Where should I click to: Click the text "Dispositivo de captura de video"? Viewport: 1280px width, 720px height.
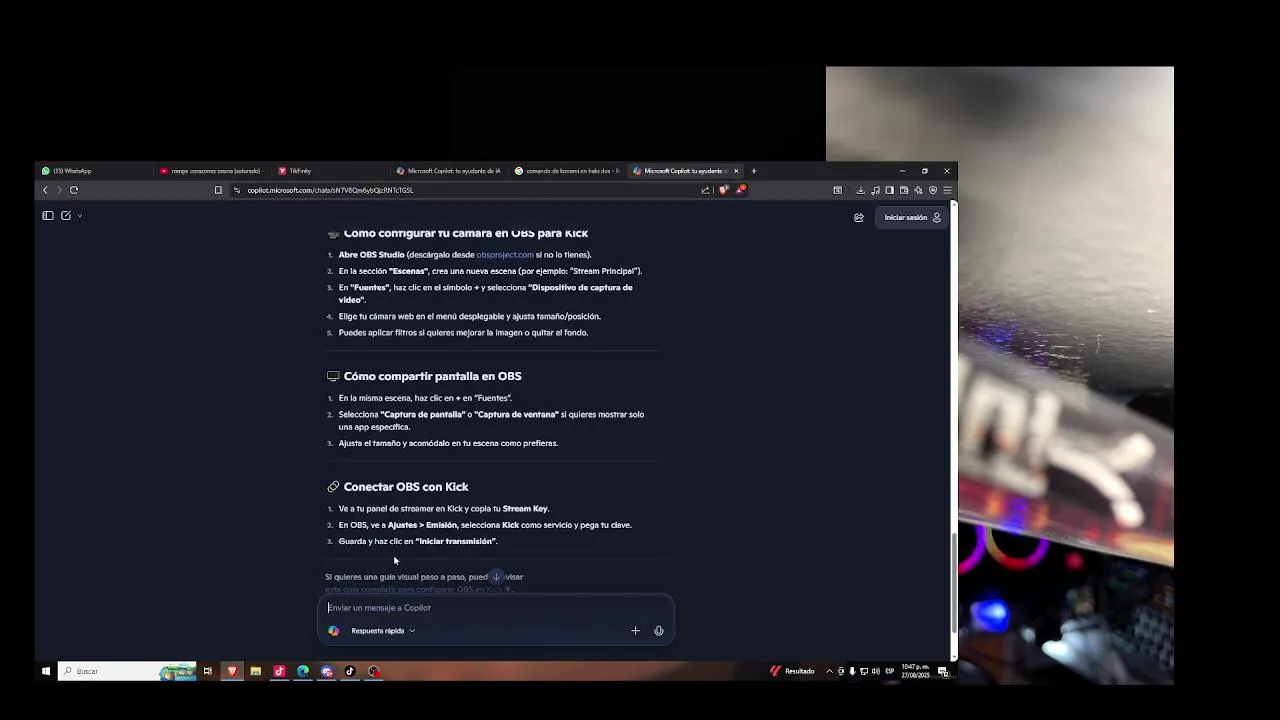[485, 293]
